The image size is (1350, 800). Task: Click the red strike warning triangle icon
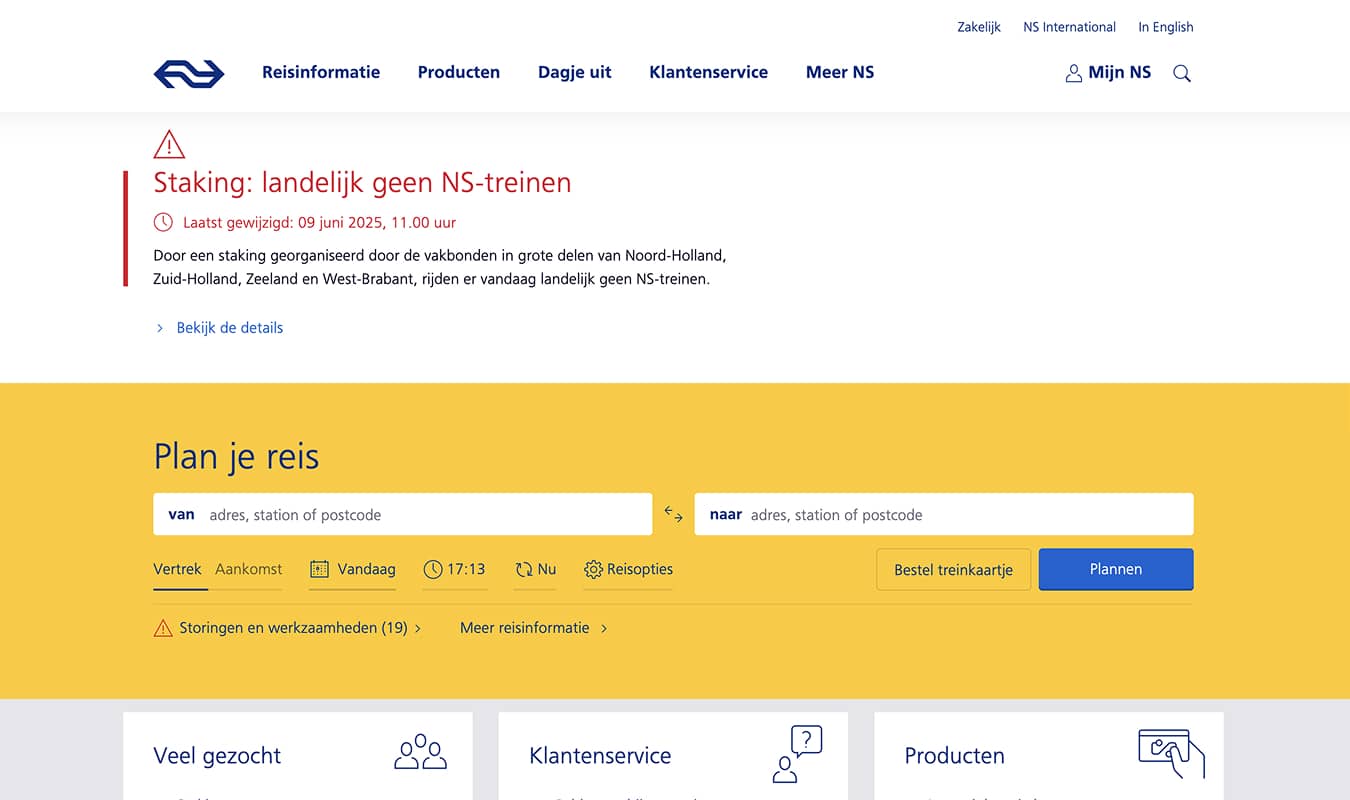click(169, 145)
